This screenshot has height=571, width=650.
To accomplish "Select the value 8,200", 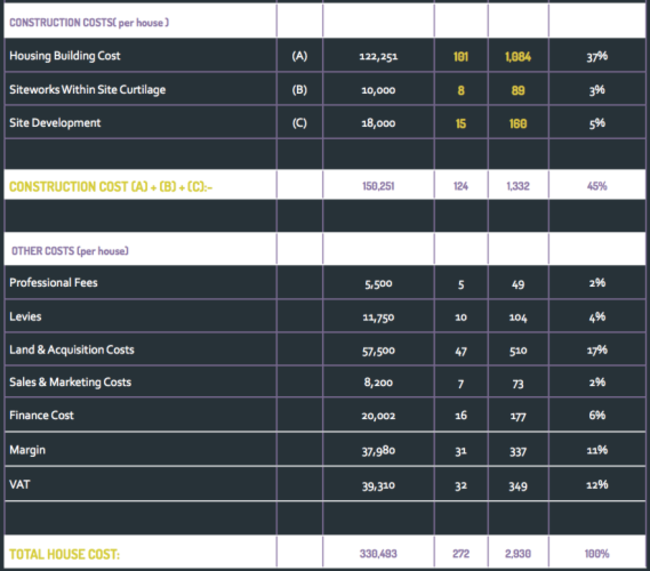I will point(378,382).
